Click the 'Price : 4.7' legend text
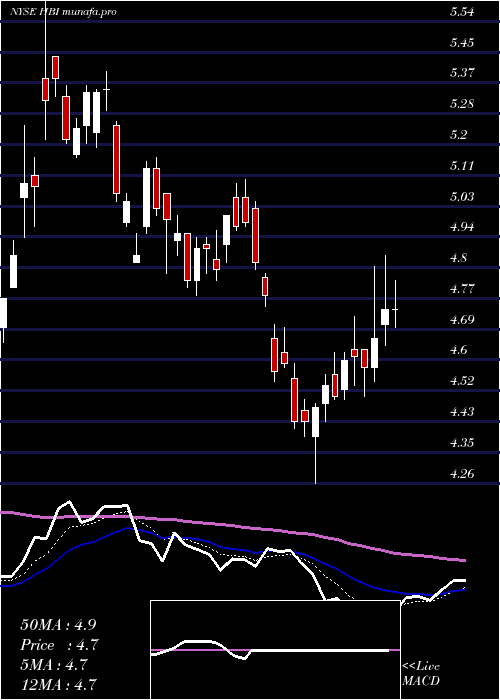This screenshot has height=700, width=500. click(59, 645)
